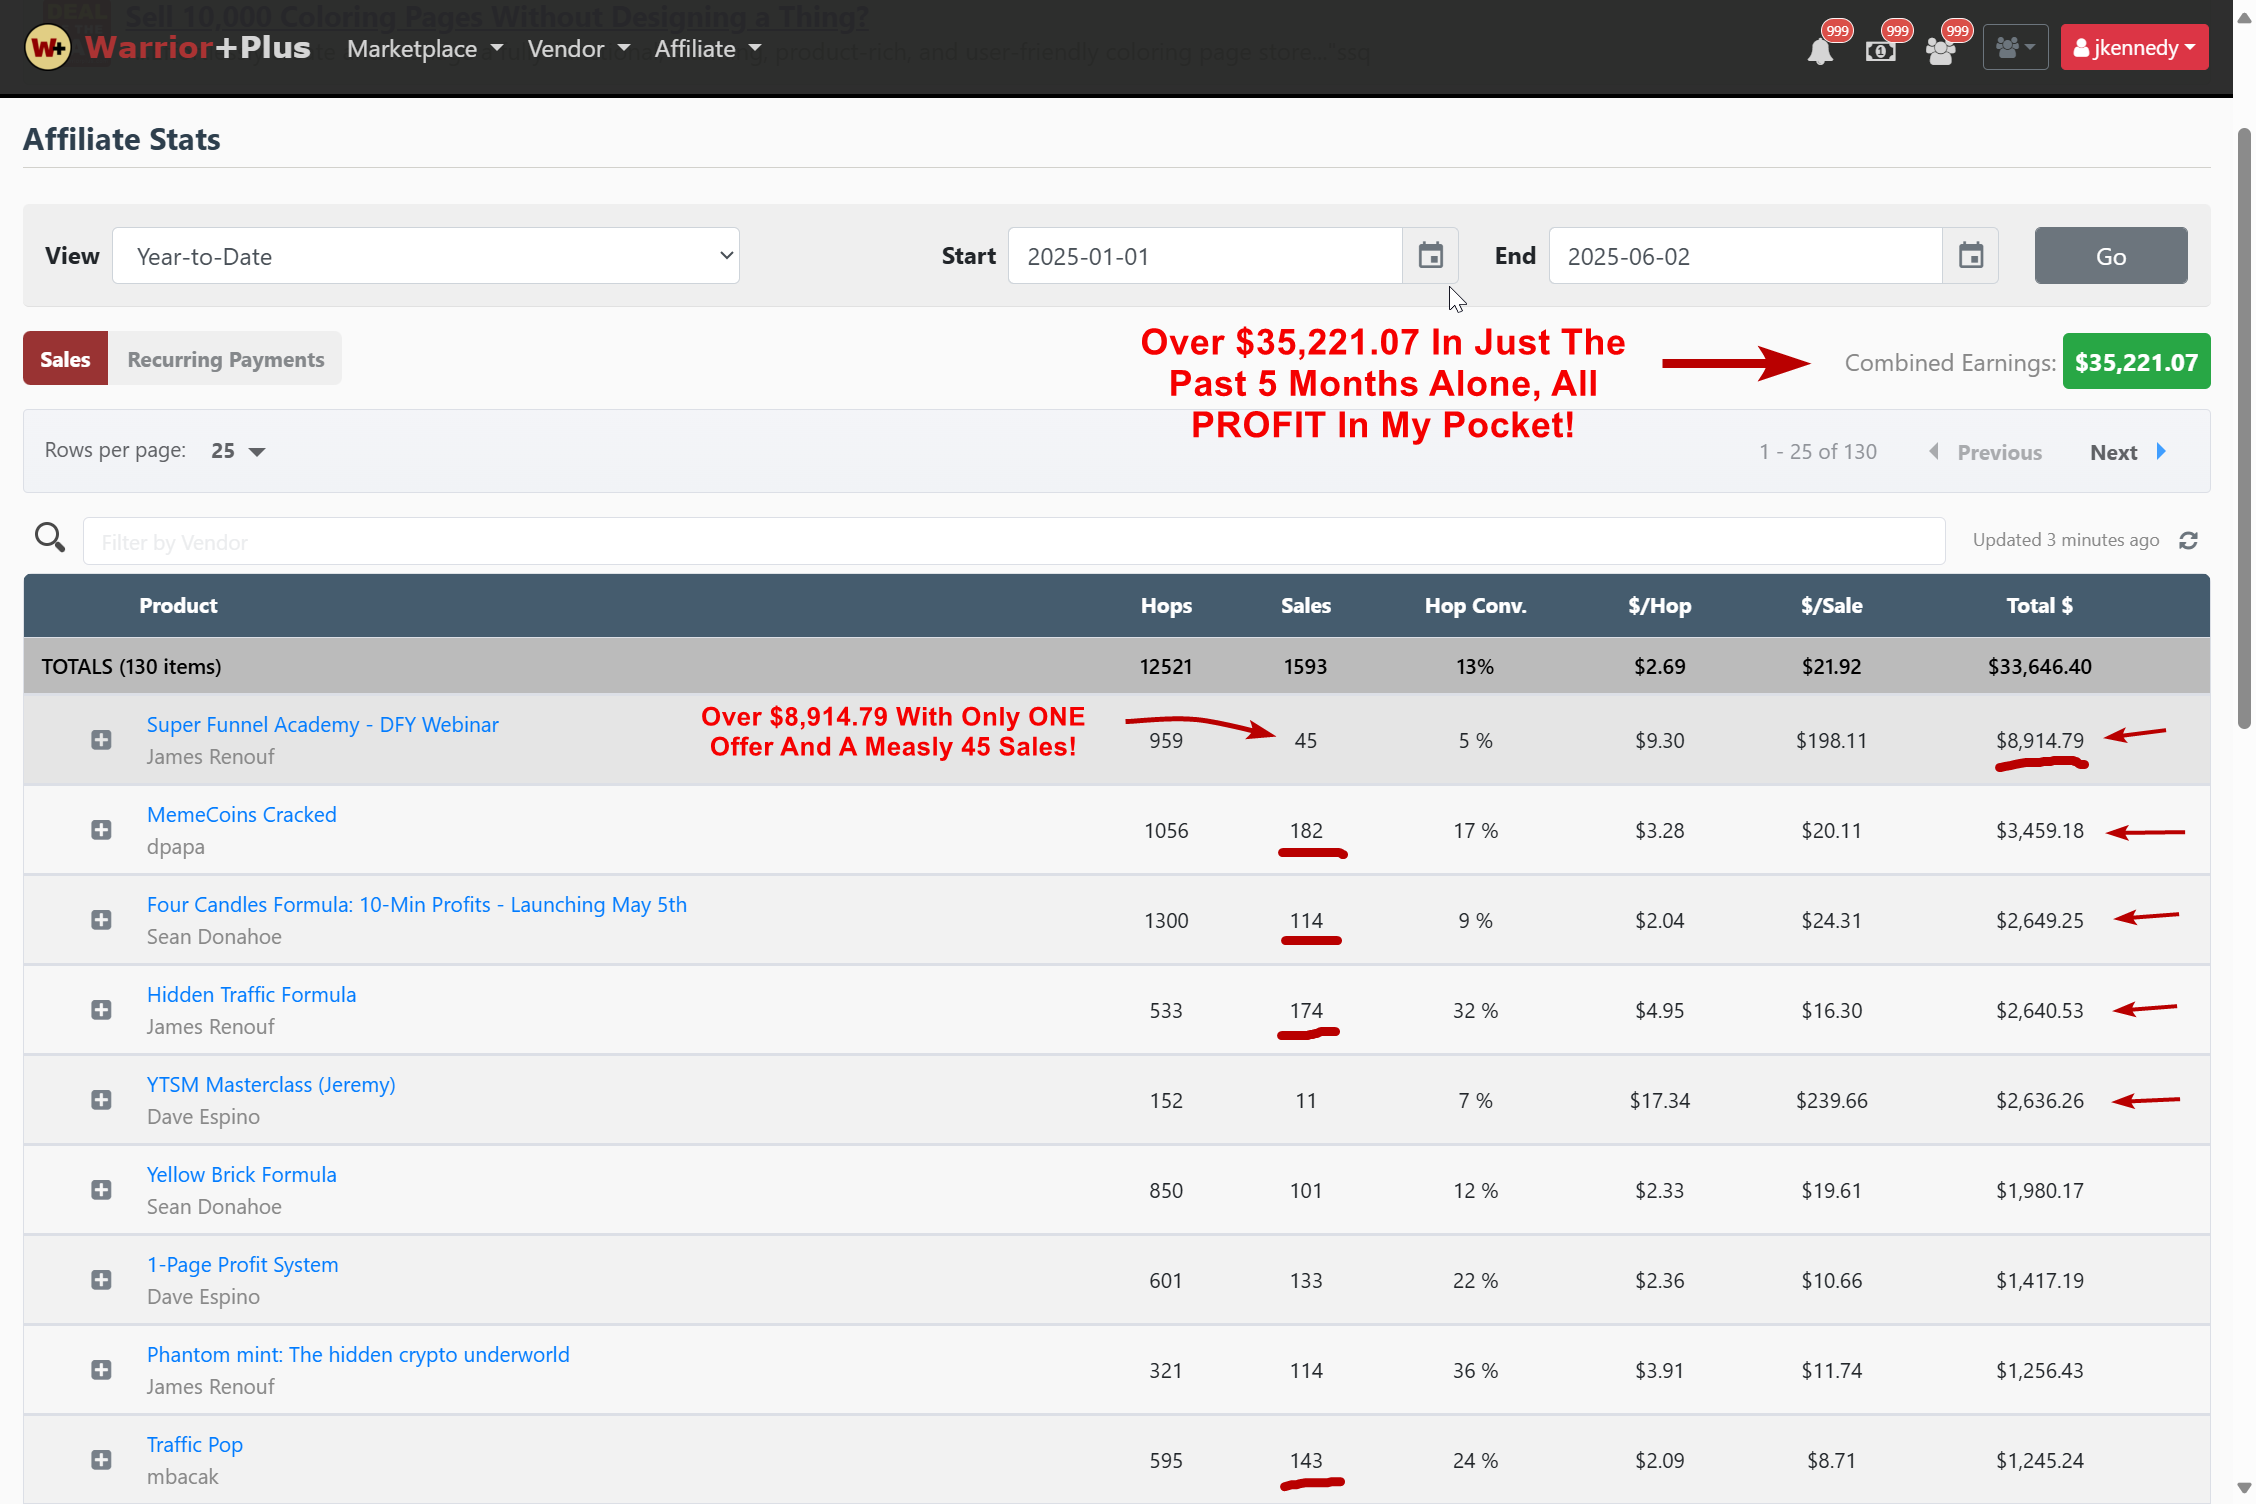Open the Hidden Traffic Formula link
The height and width of the screenshot is (1504, 2256).
(x=251, y=994)
